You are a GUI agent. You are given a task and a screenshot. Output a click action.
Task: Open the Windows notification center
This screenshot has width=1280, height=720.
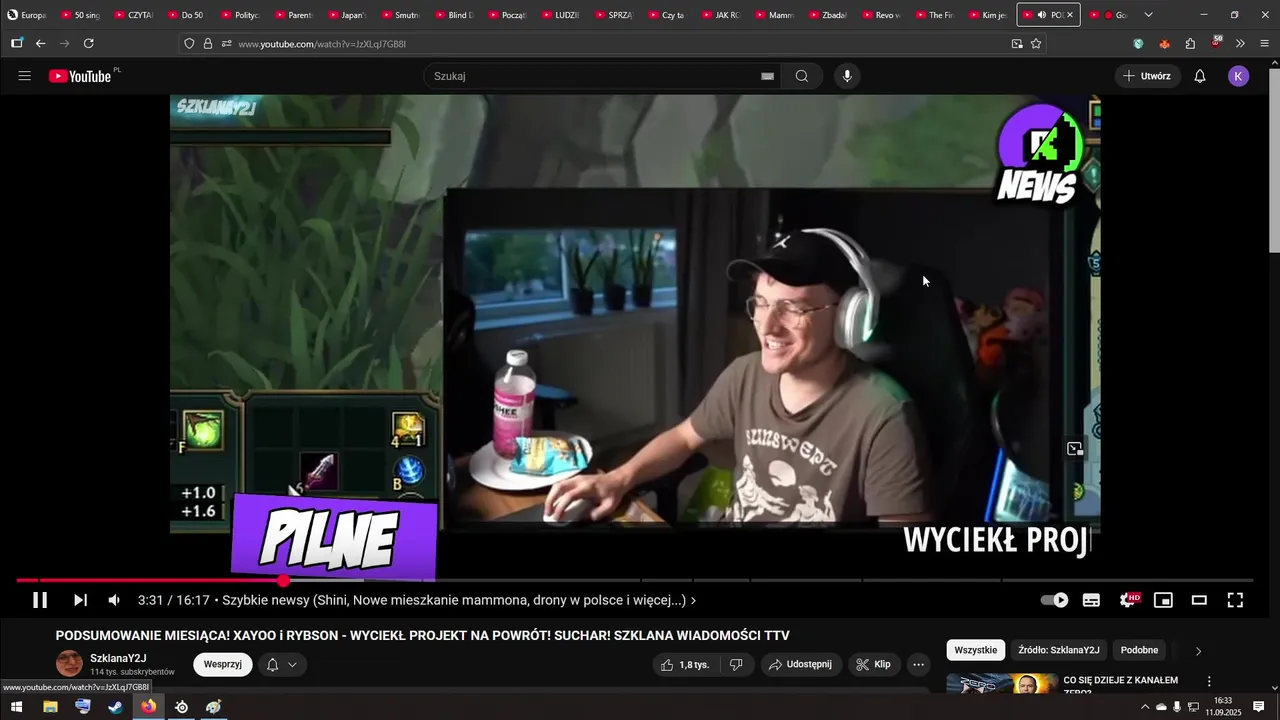(x=1258, y=707)
